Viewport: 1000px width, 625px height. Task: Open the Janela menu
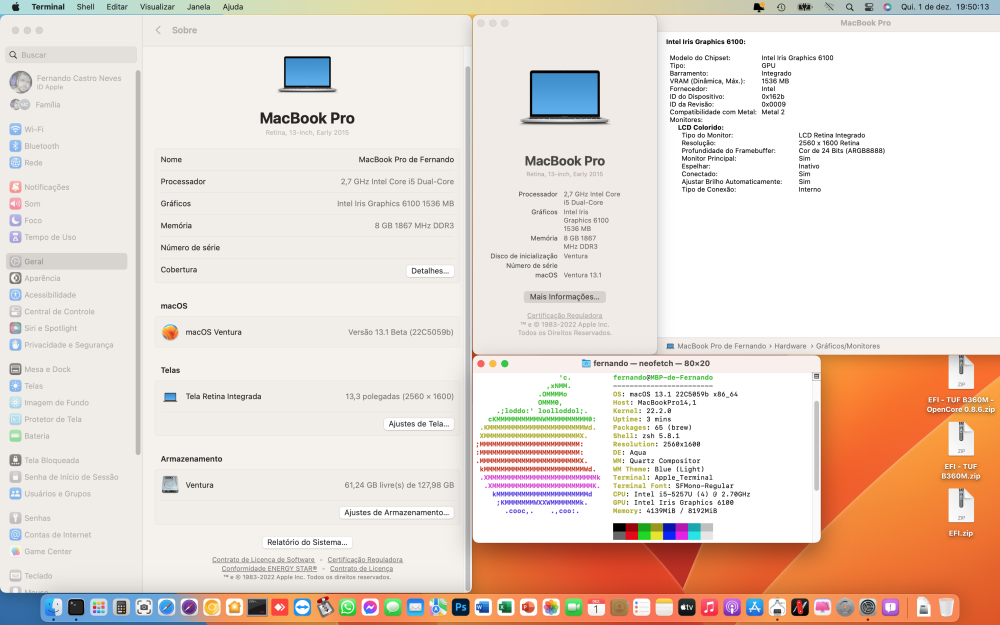click(x=198, y=7)
